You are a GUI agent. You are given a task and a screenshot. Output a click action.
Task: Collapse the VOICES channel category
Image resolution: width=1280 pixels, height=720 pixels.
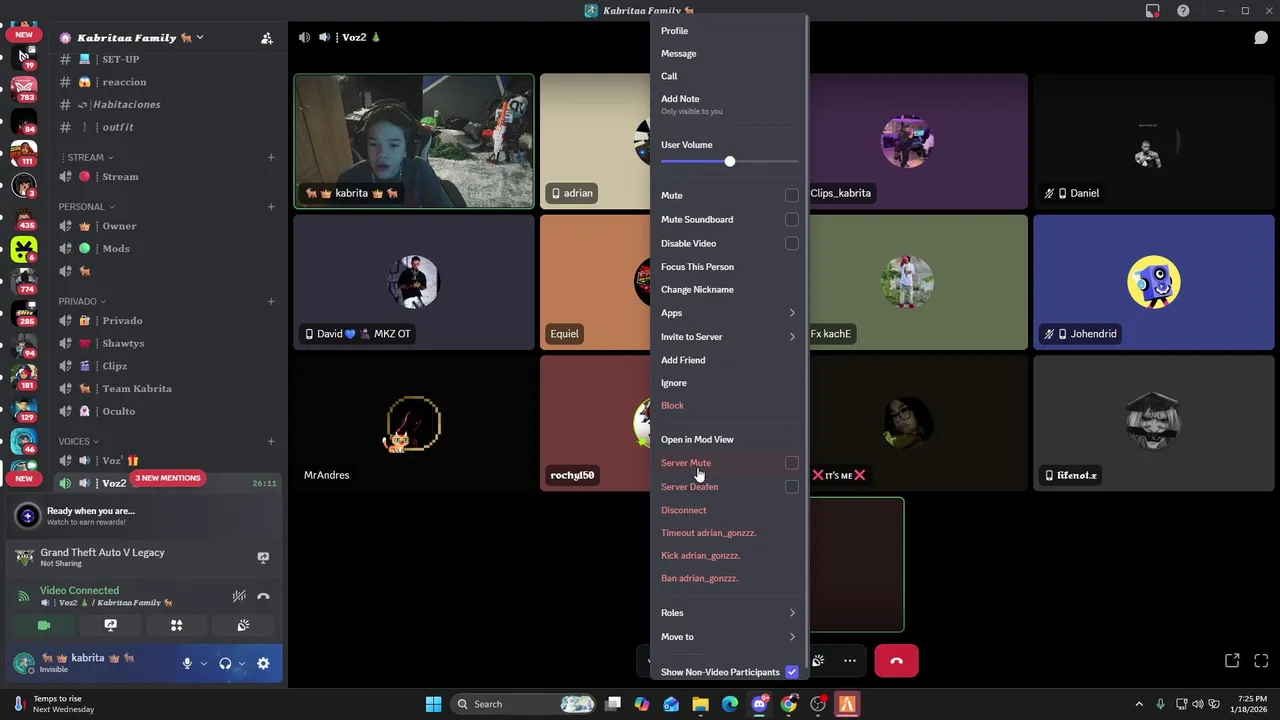(x=78, y=441)
